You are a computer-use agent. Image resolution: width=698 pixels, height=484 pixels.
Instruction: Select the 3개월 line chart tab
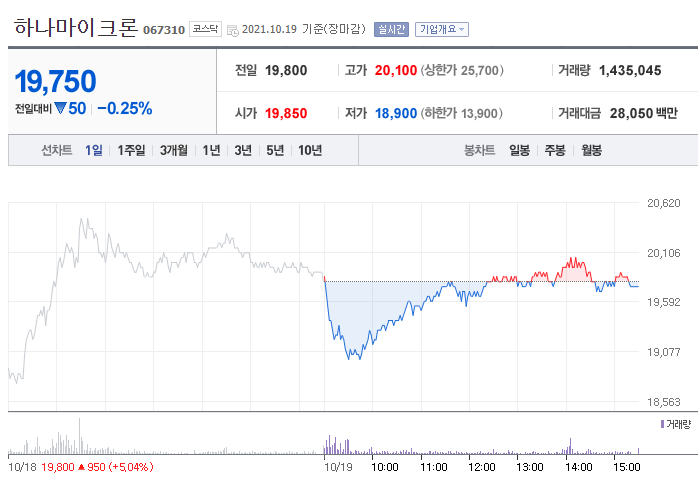[174, 150]
